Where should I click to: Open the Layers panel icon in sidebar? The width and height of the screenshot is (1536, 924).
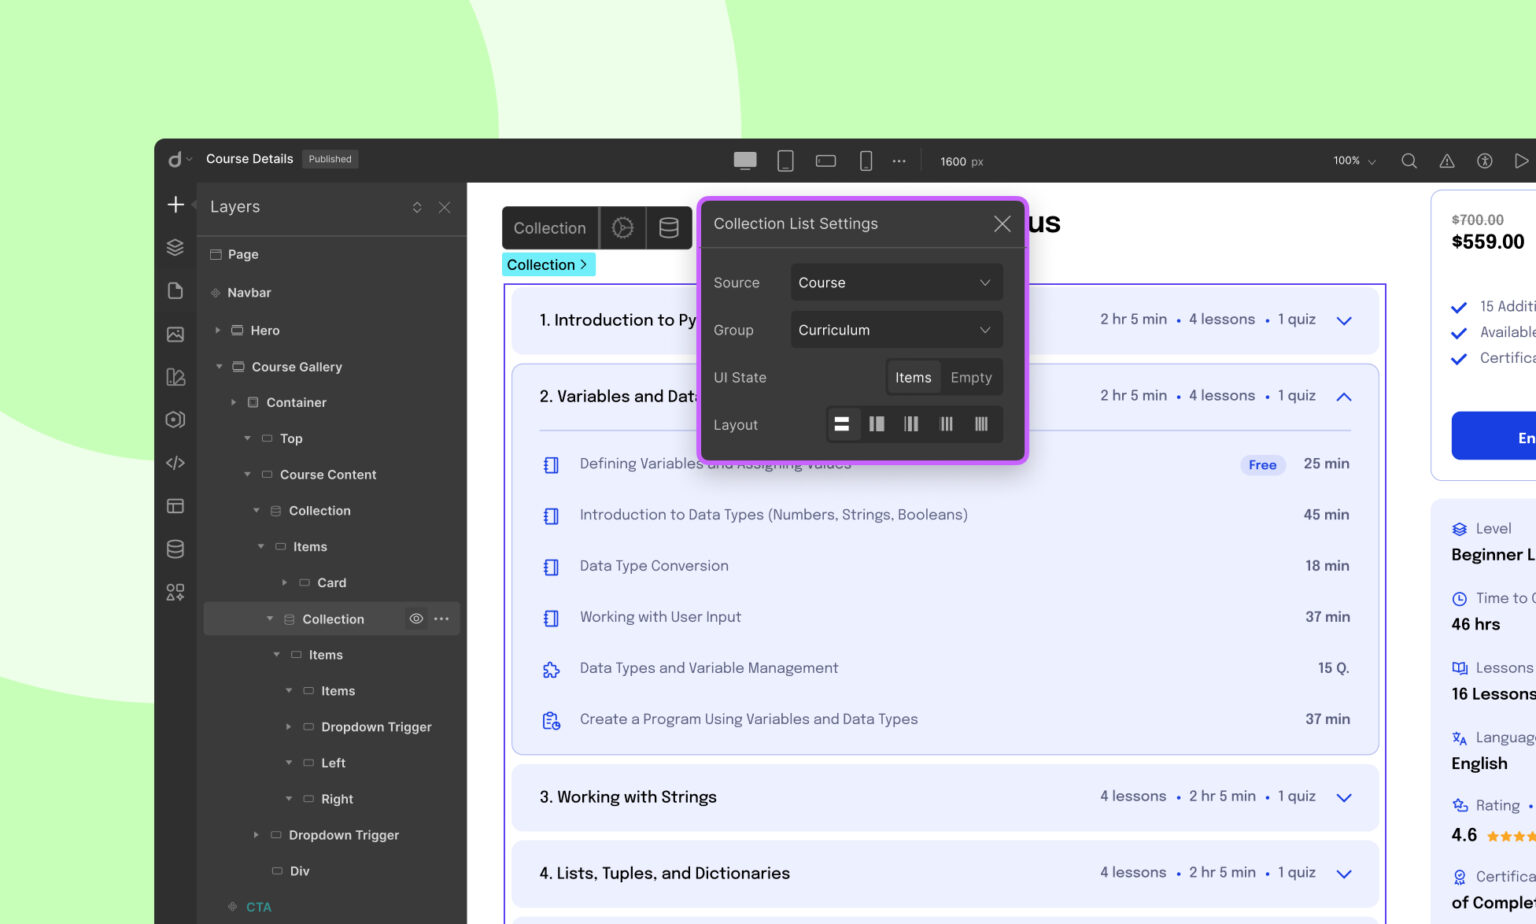(x=175, y=247)
